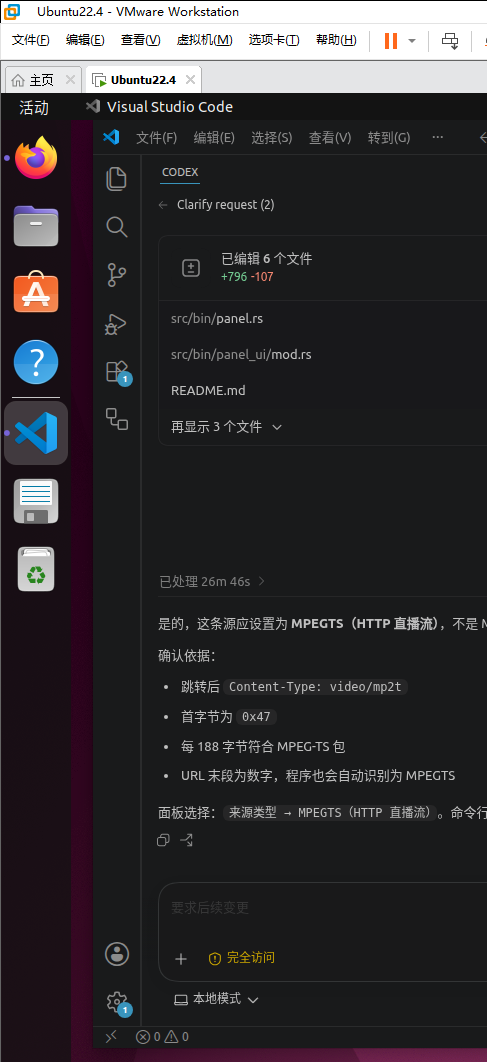This screenshot has height=1062, width=487.
Task: Open the Extensions view icon
Action: click(x=117, y=372)
